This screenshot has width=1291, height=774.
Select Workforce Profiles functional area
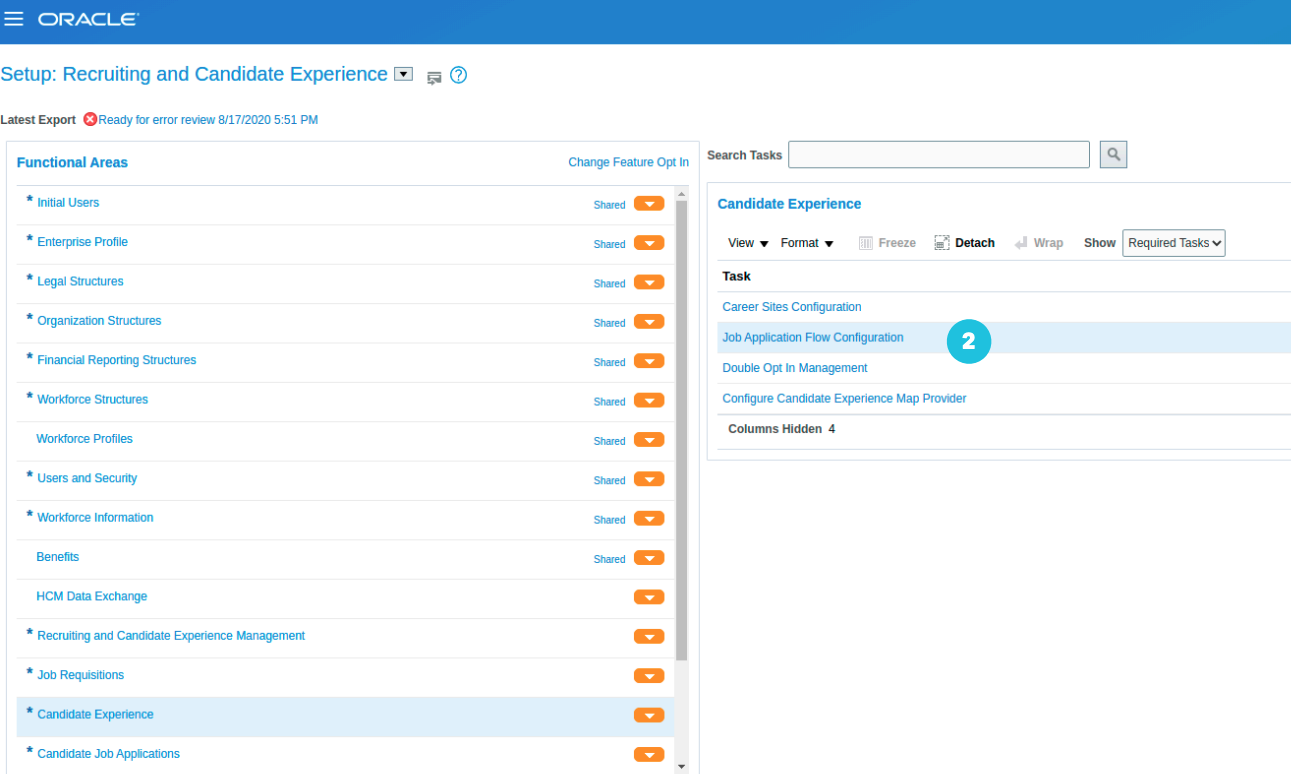tap(84, 439)
